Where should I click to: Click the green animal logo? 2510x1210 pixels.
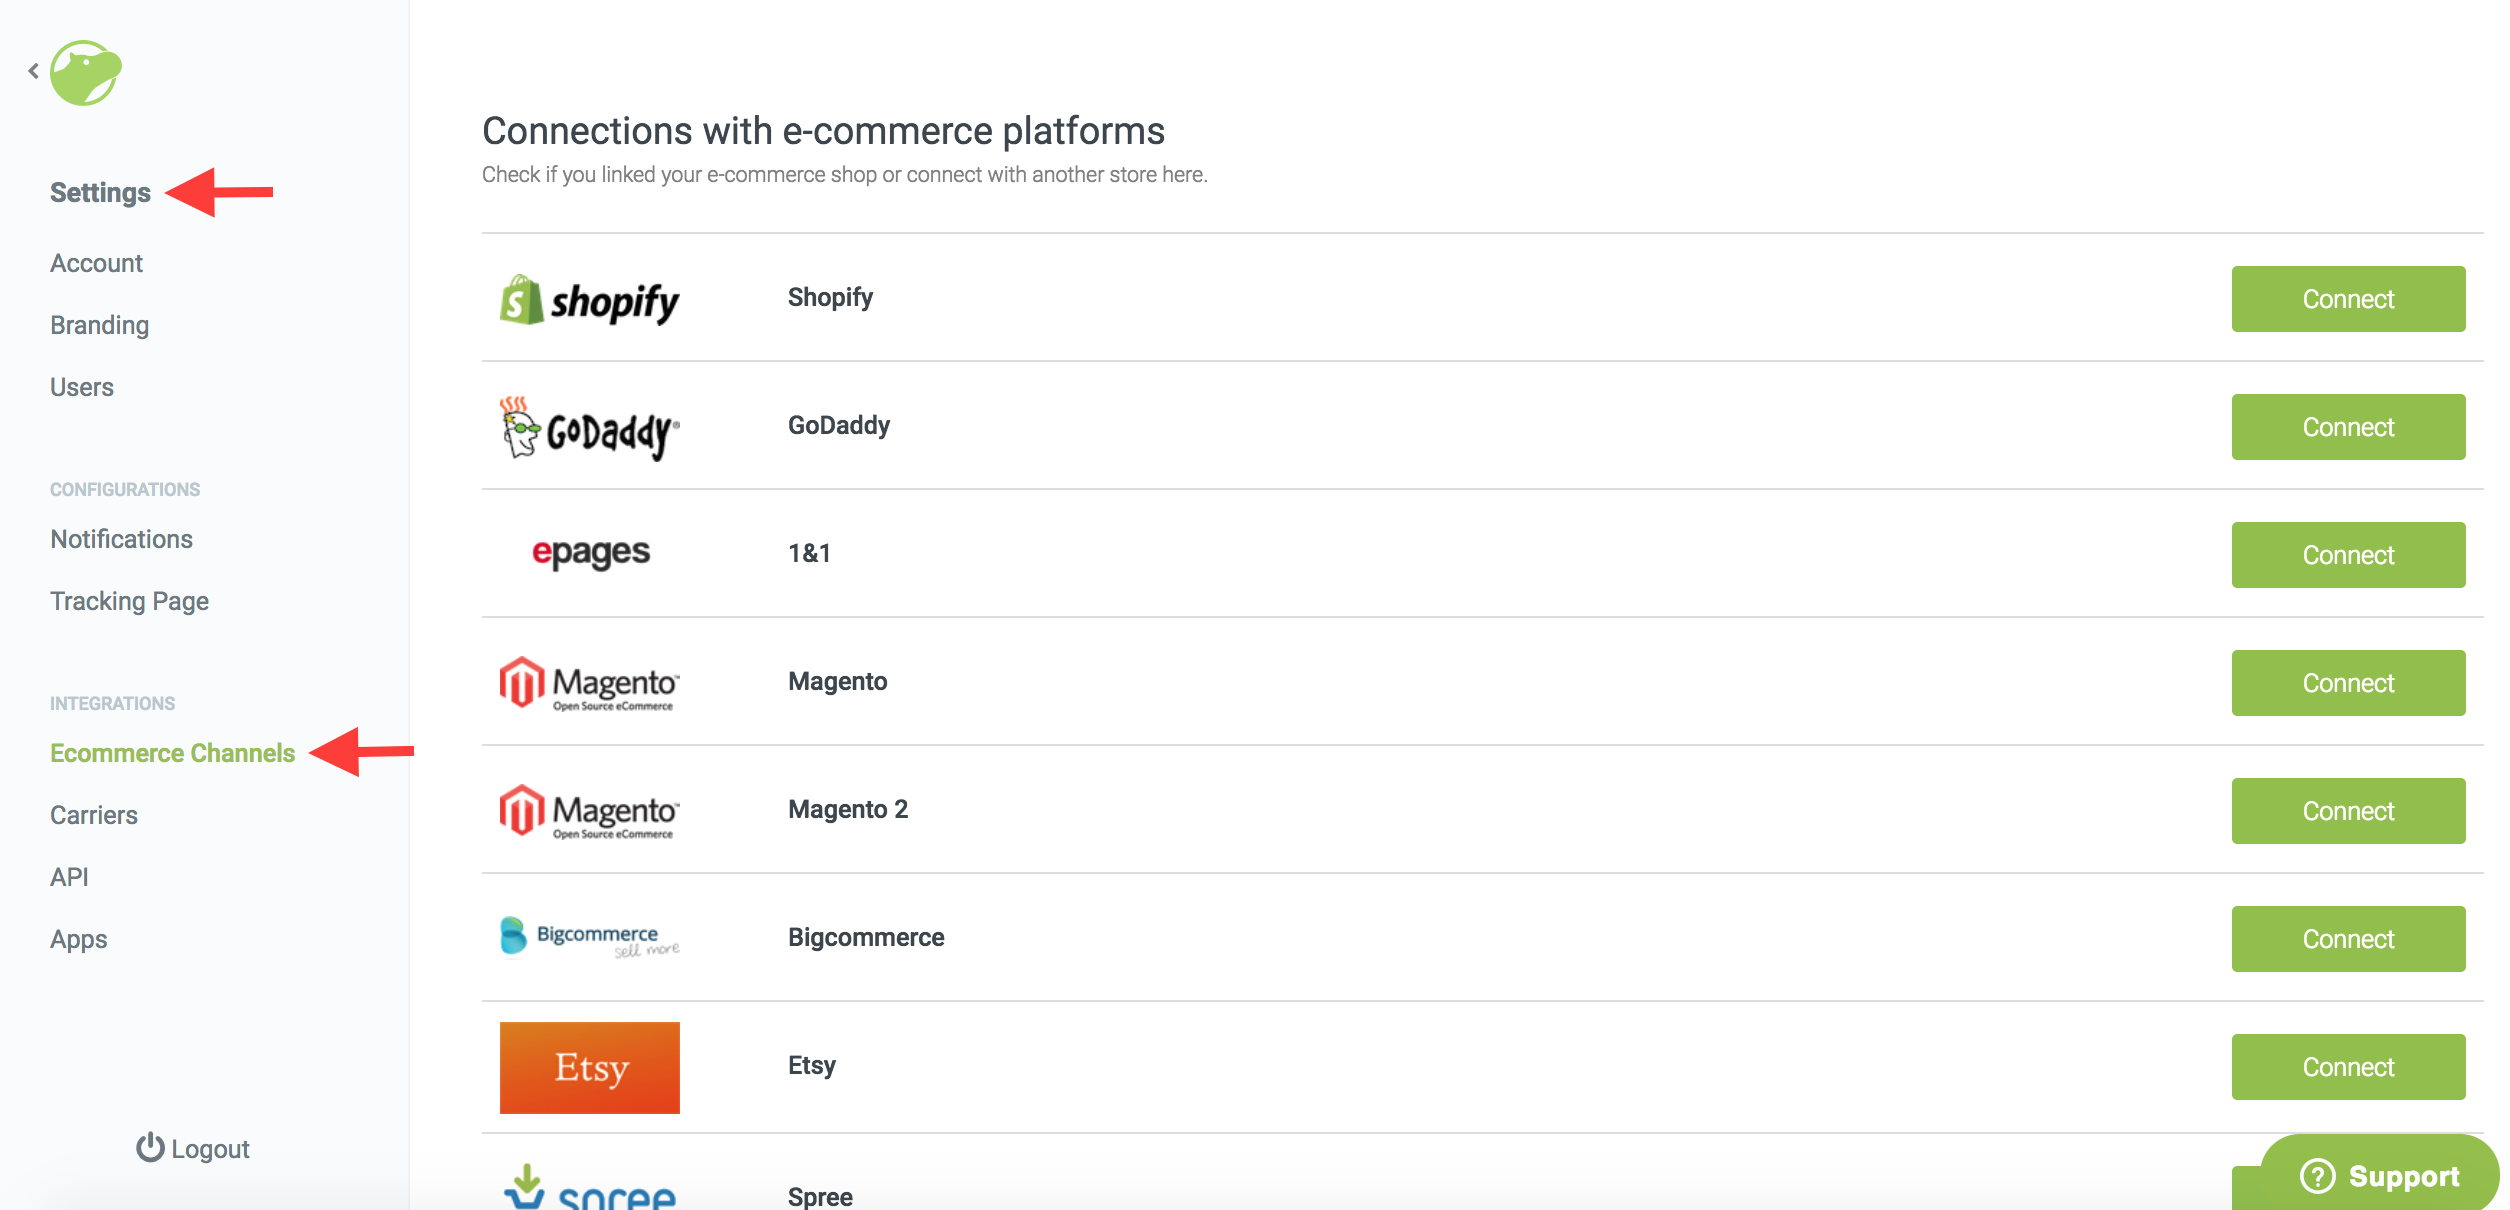click(86, 73)
